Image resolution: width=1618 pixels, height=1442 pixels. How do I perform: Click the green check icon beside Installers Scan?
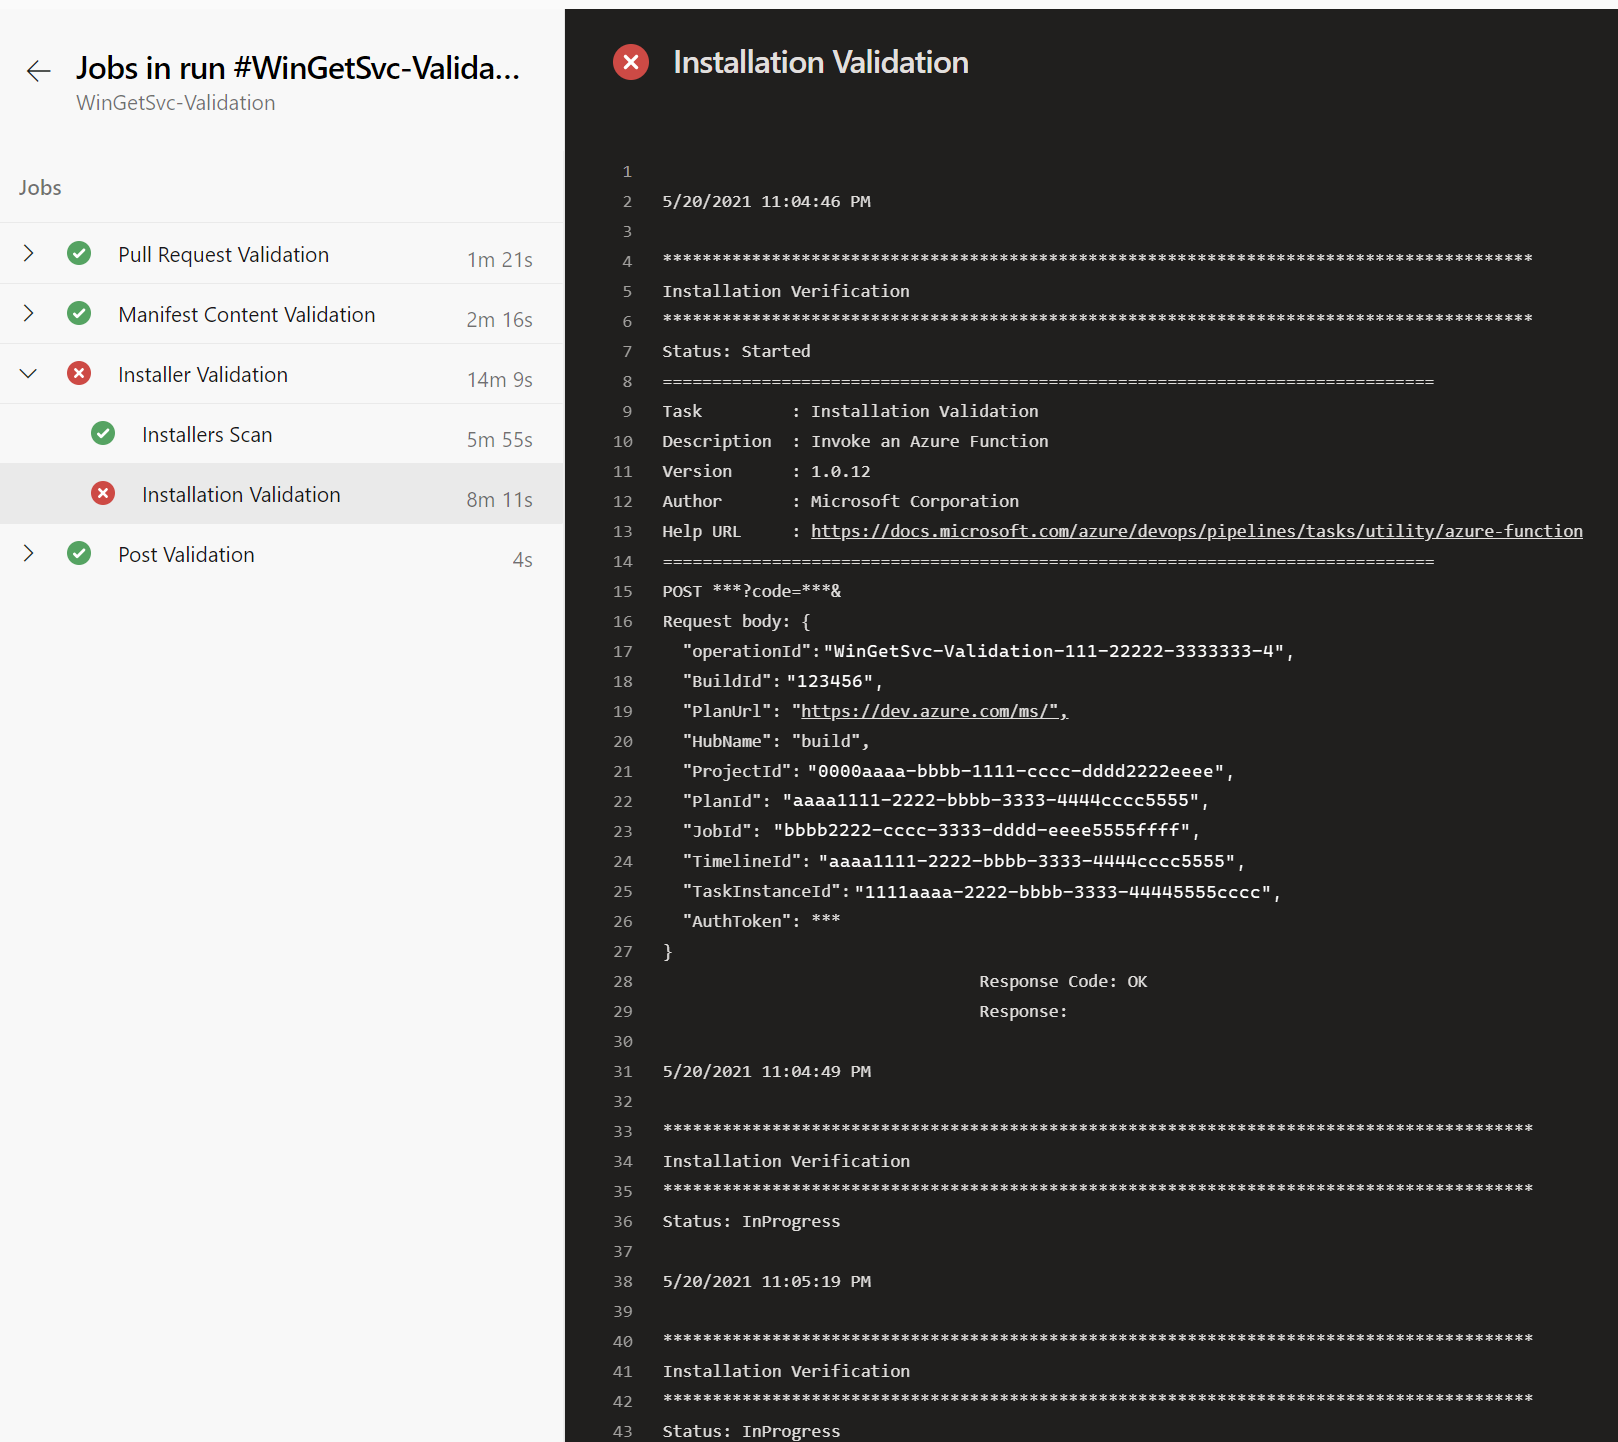pyautogui.click(x=103, y=434)
